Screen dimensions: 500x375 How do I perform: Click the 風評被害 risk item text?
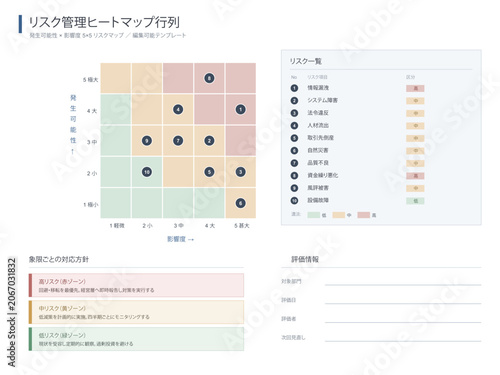[318, 188]
